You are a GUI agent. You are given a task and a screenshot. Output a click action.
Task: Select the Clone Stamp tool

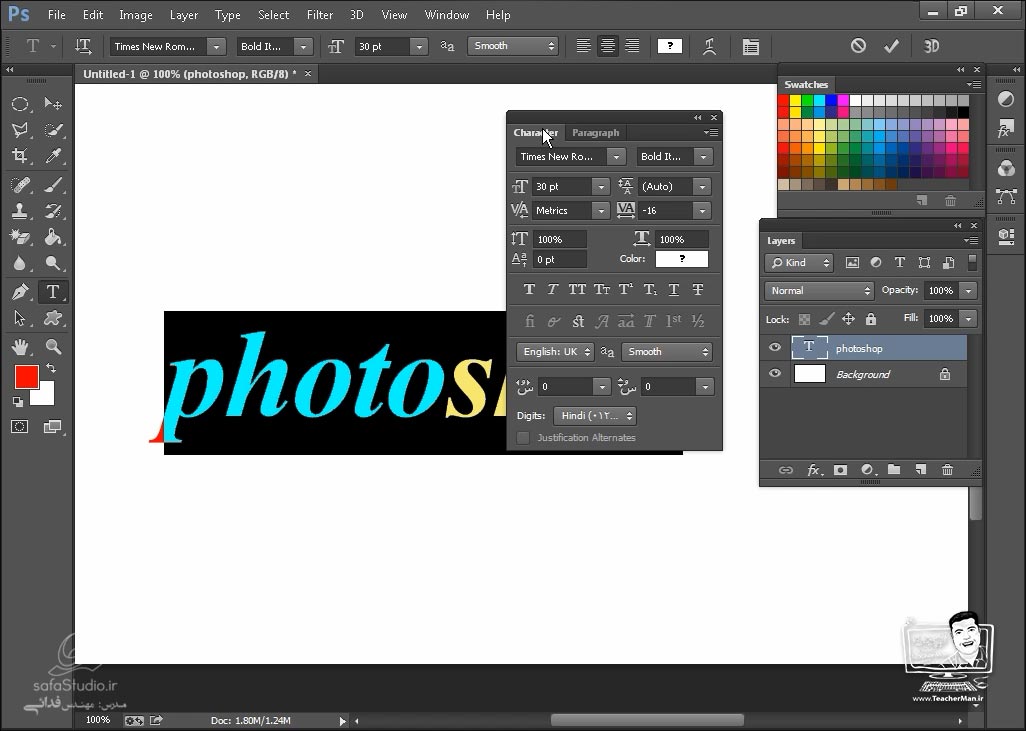tap(20, 211)
